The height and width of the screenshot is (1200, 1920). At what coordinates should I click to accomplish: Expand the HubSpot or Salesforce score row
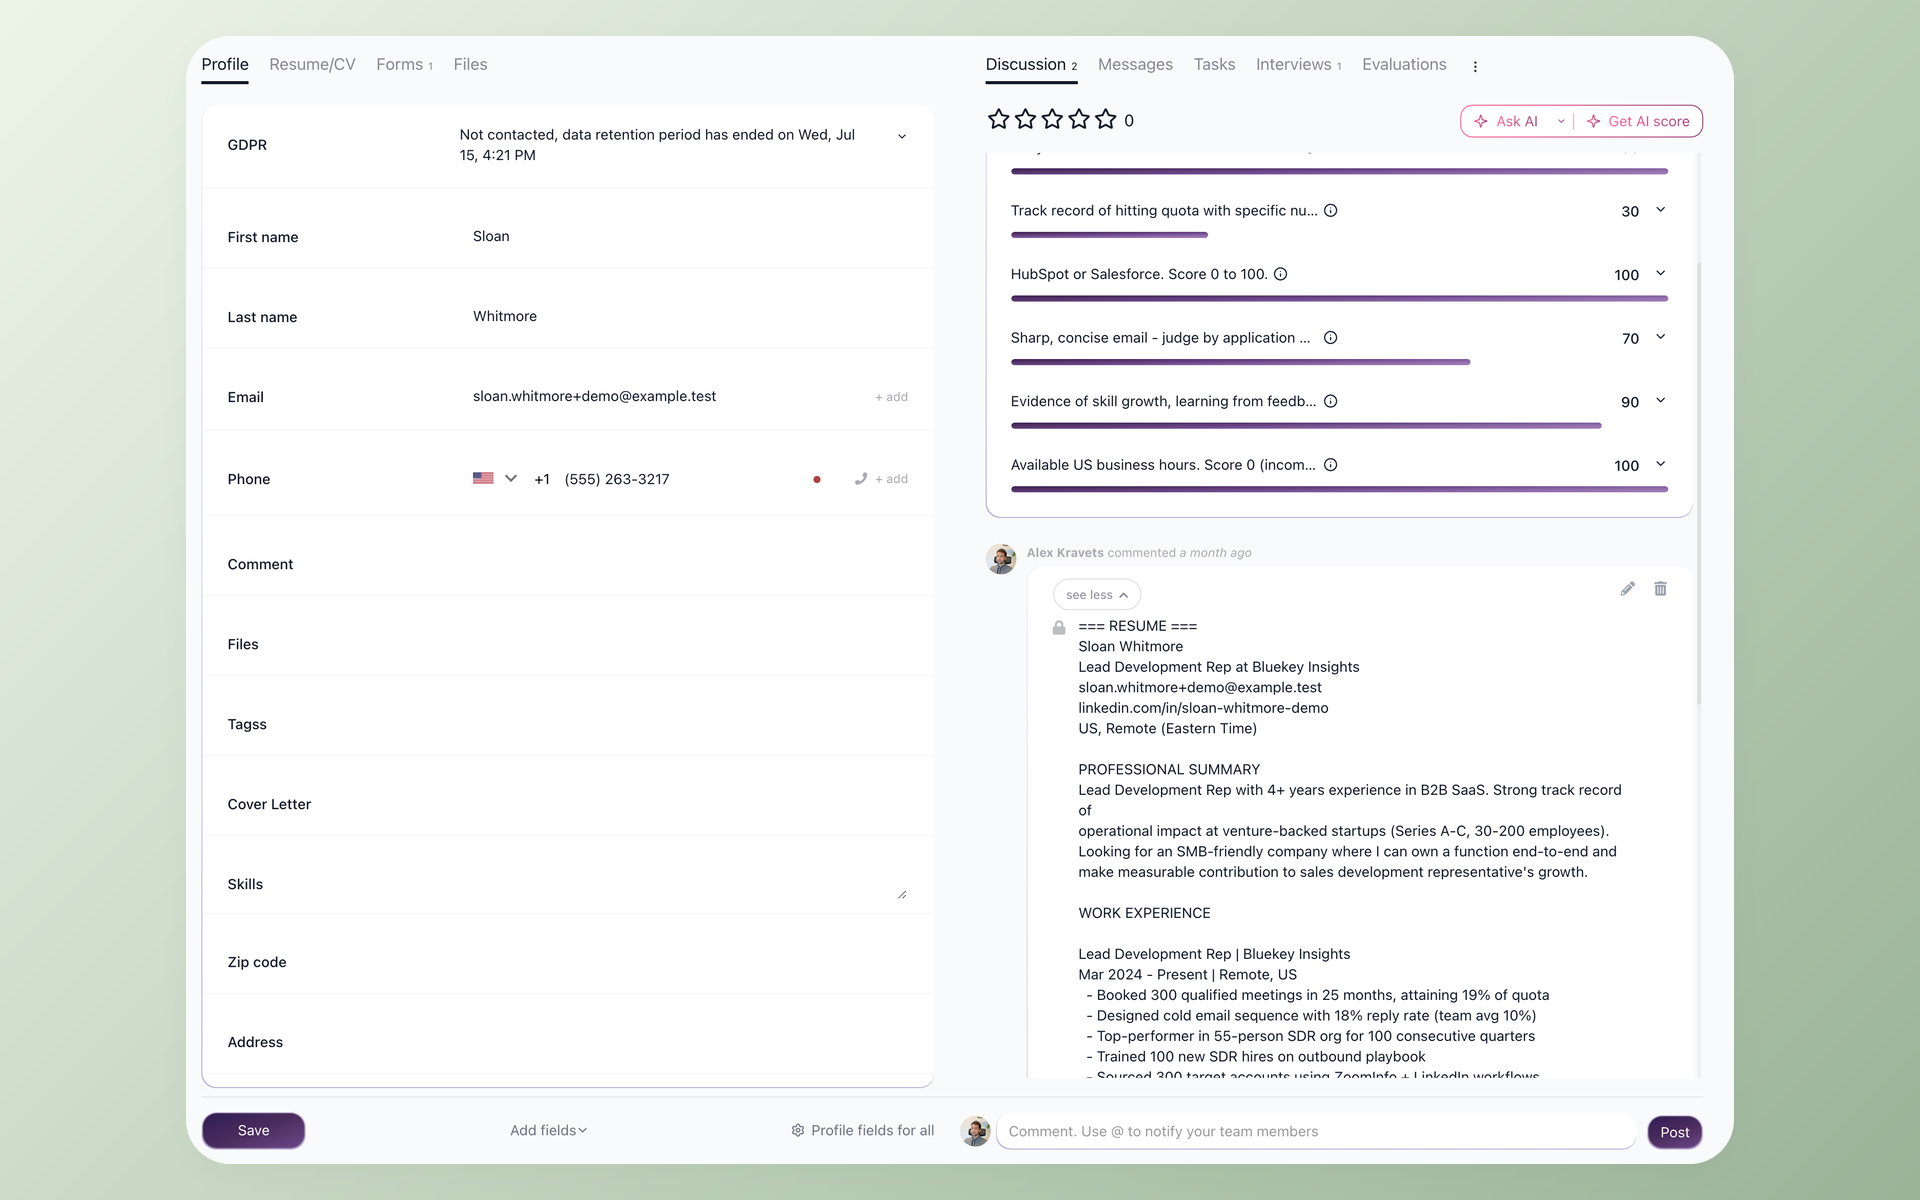click(x=1661, y=273)
